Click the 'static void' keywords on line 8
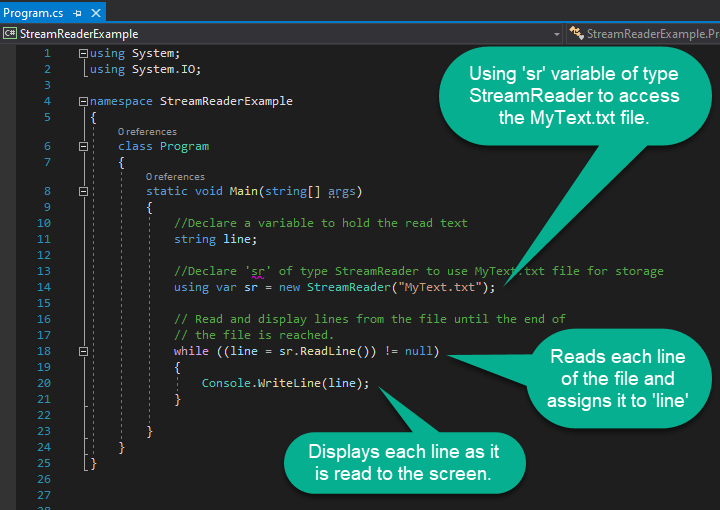Screen dimensions: 720x510 184,191
